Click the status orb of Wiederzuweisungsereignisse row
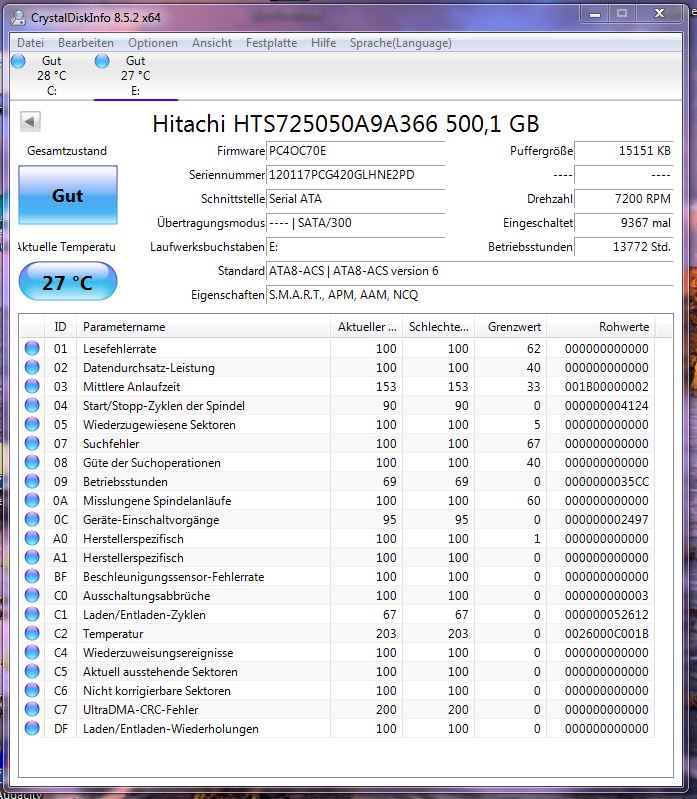The height and width of the screenshot is (799, 697). click(32, 653)
